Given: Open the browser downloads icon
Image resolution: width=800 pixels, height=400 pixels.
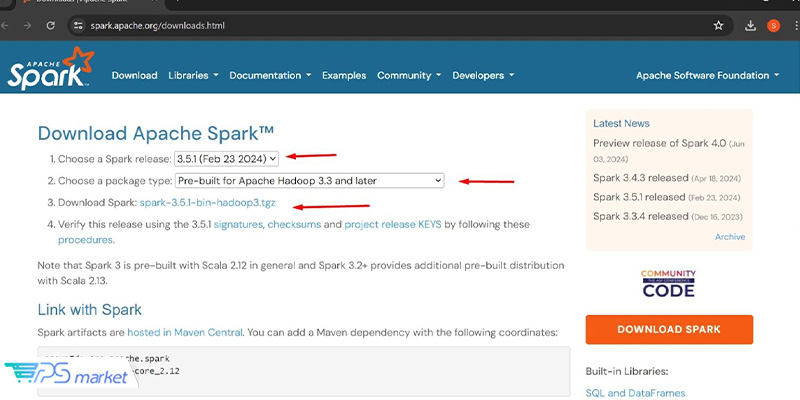Looking at the screenshot, I should point(750,26).
